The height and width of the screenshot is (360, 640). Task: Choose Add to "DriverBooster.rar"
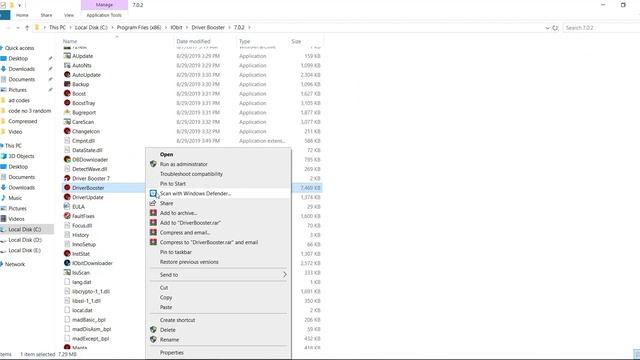[190, 223]
